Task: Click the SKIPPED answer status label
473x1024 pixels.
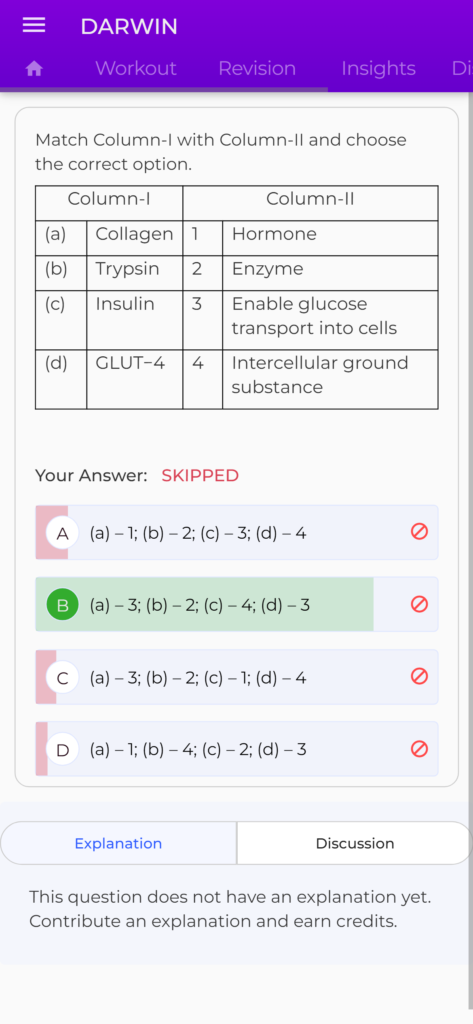Action: click(200, 475)
